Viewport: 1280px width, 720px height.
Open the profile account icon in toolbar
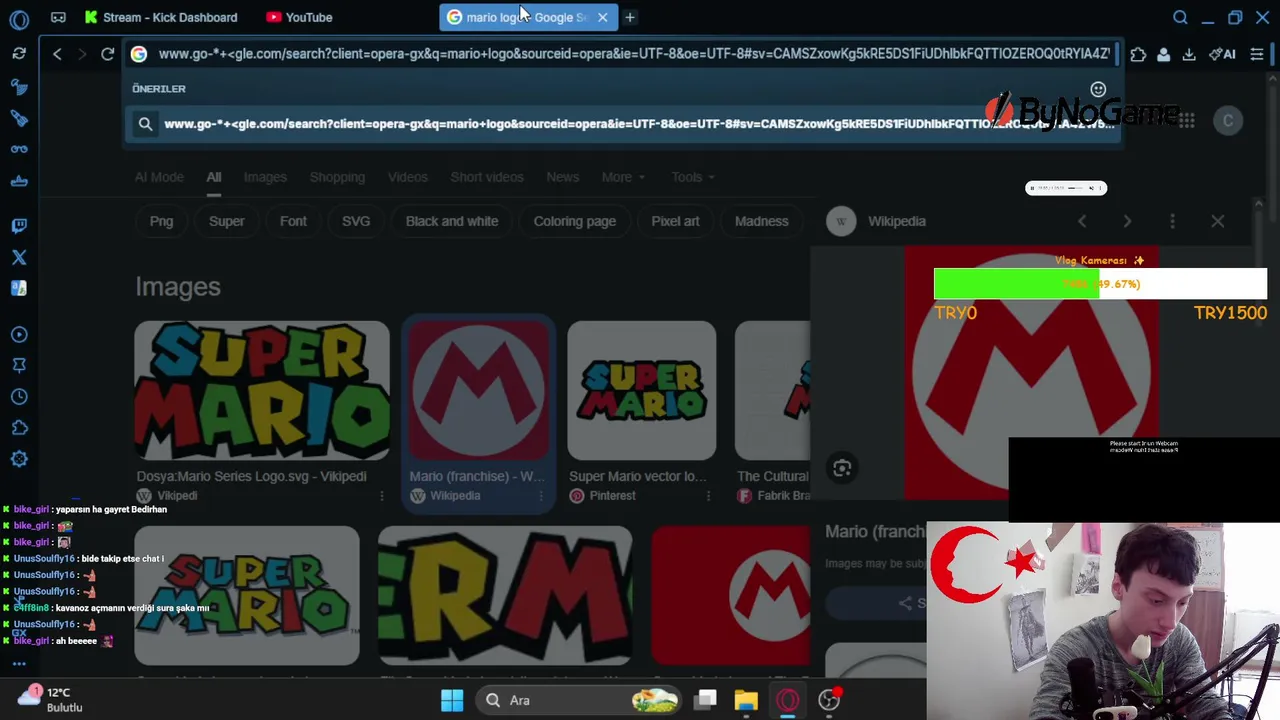1163,54
